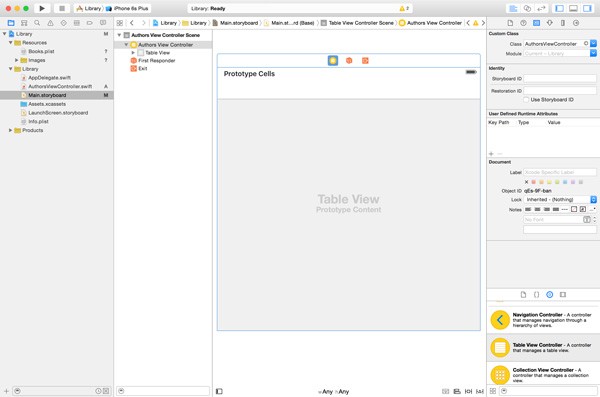Choose the iPhone 6s Plus destination
Viewport: 600px width, 397px height.
(x=128, y=8)
